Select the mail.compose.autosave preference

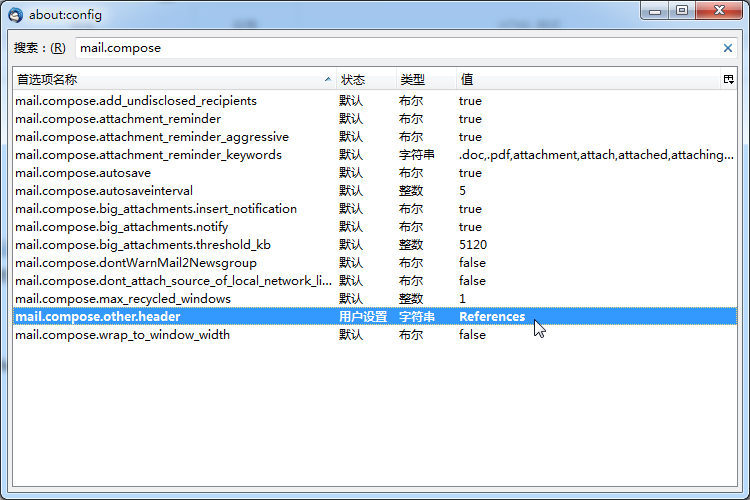(x=375, y=173)
